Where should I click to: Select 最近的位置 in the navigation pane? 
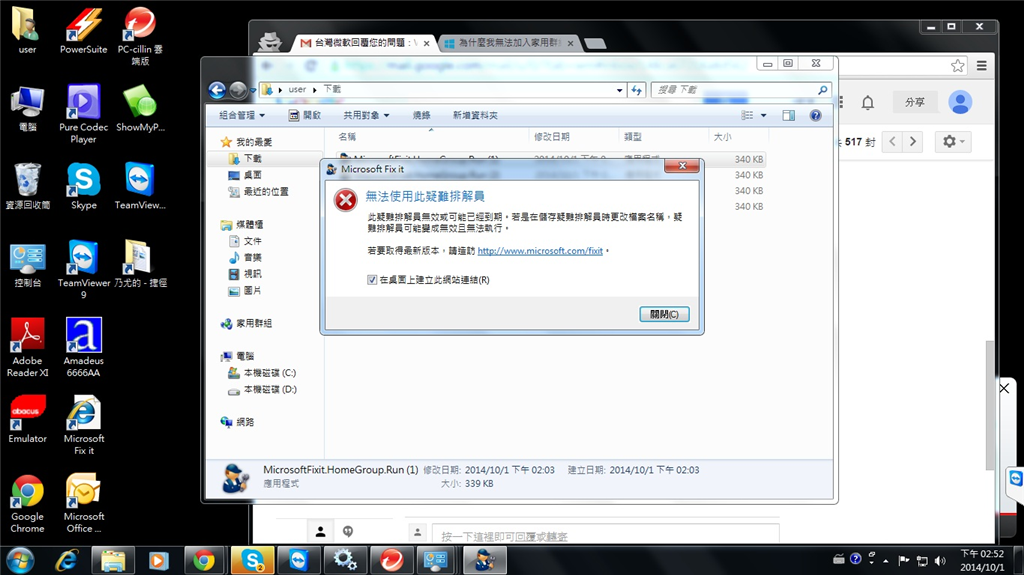(x=259, y=191)
